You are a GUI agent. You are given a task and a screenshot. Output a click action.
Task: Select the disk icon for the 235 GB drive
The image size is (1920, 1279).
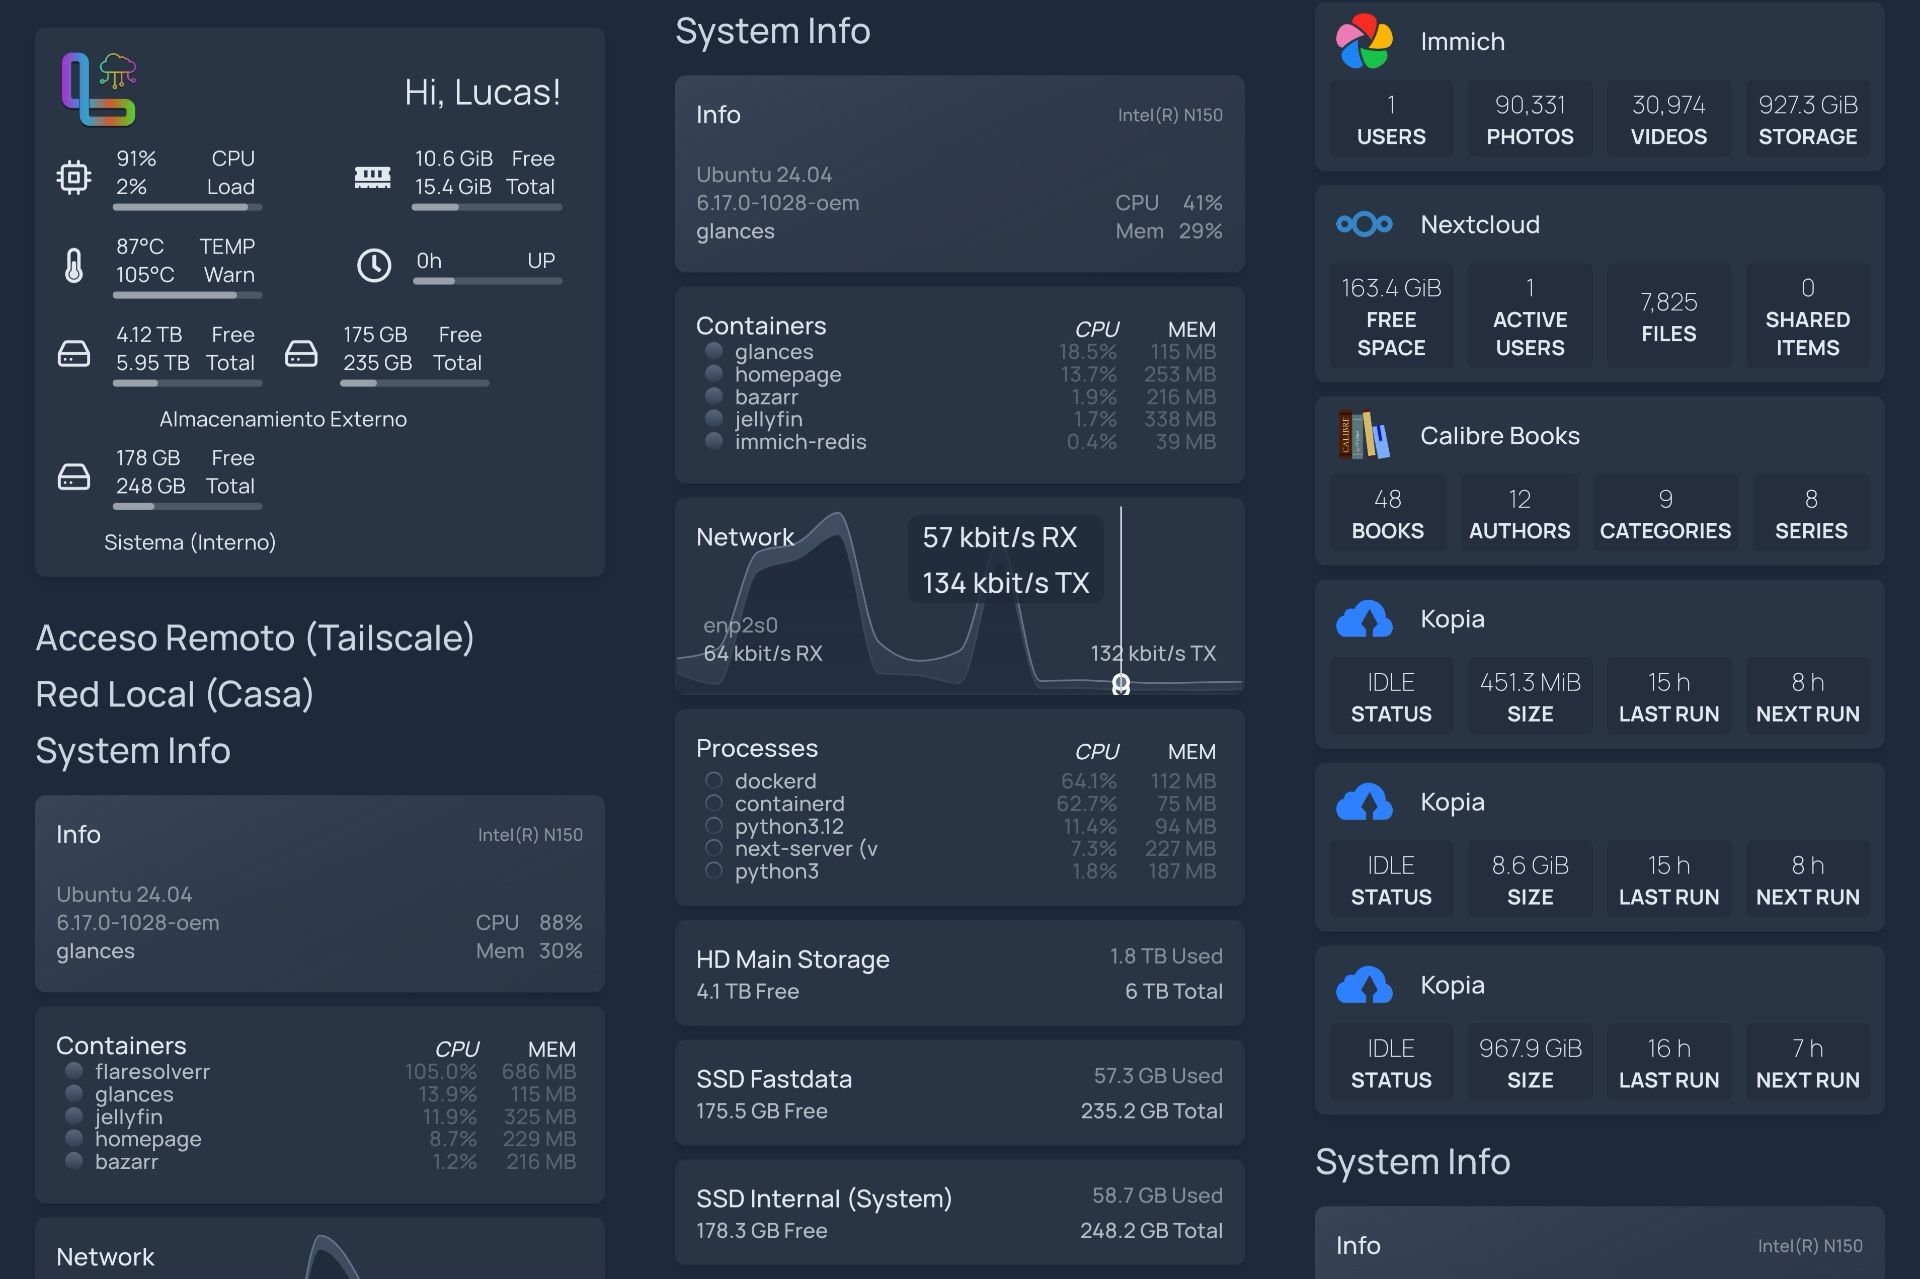(301, 353)
